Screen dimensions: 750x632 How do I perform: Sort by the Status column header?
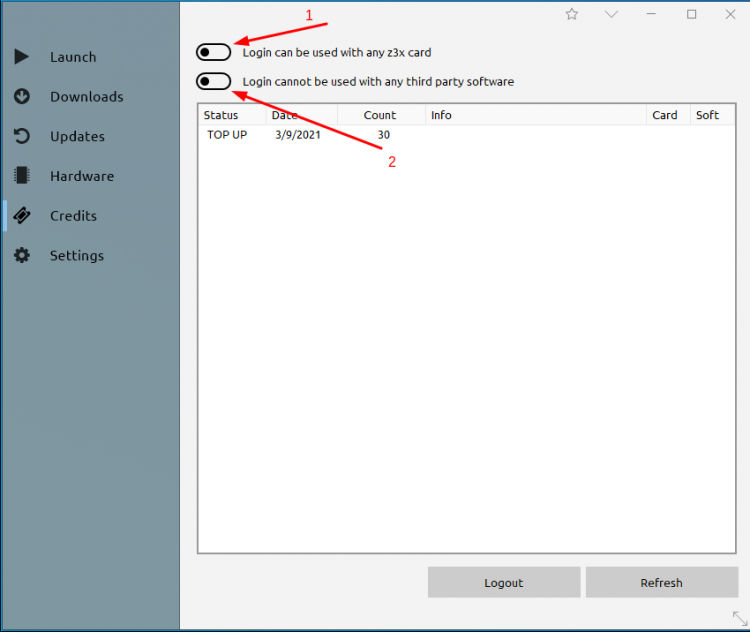point(232,115)
